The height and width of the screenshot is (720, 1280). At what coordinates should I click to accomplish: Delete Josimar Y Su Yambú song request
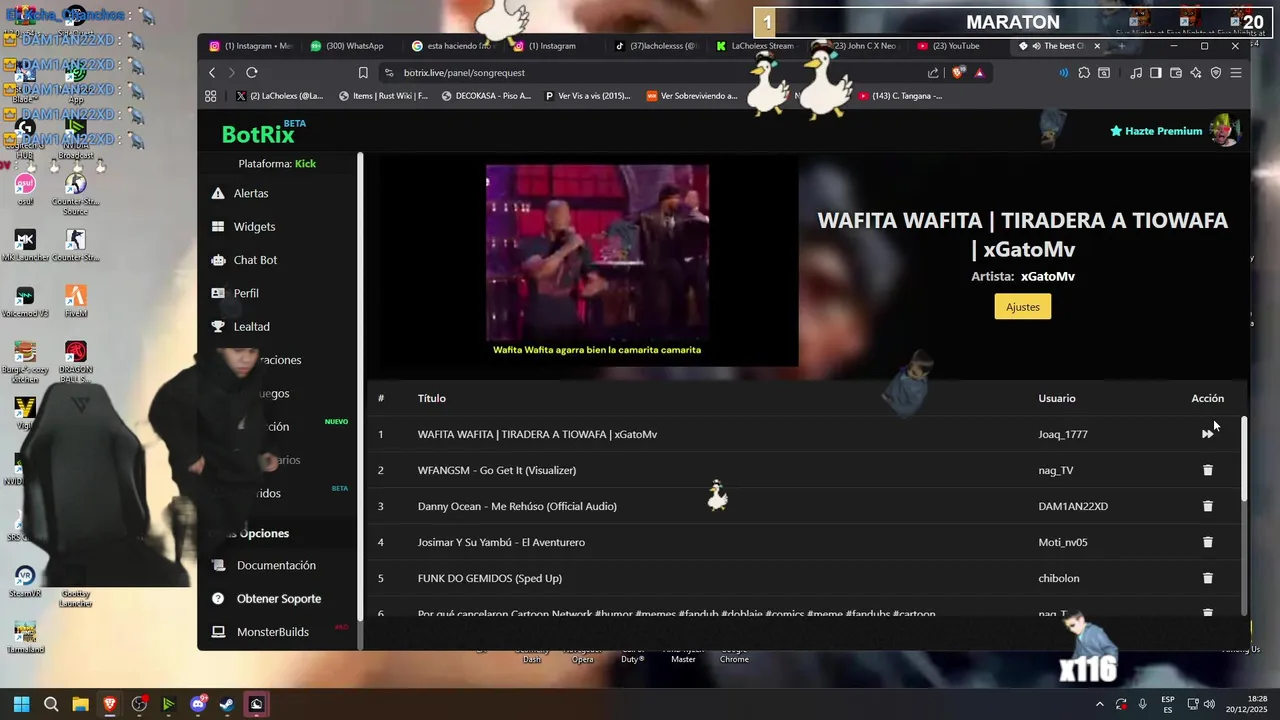click(1207, 542)
